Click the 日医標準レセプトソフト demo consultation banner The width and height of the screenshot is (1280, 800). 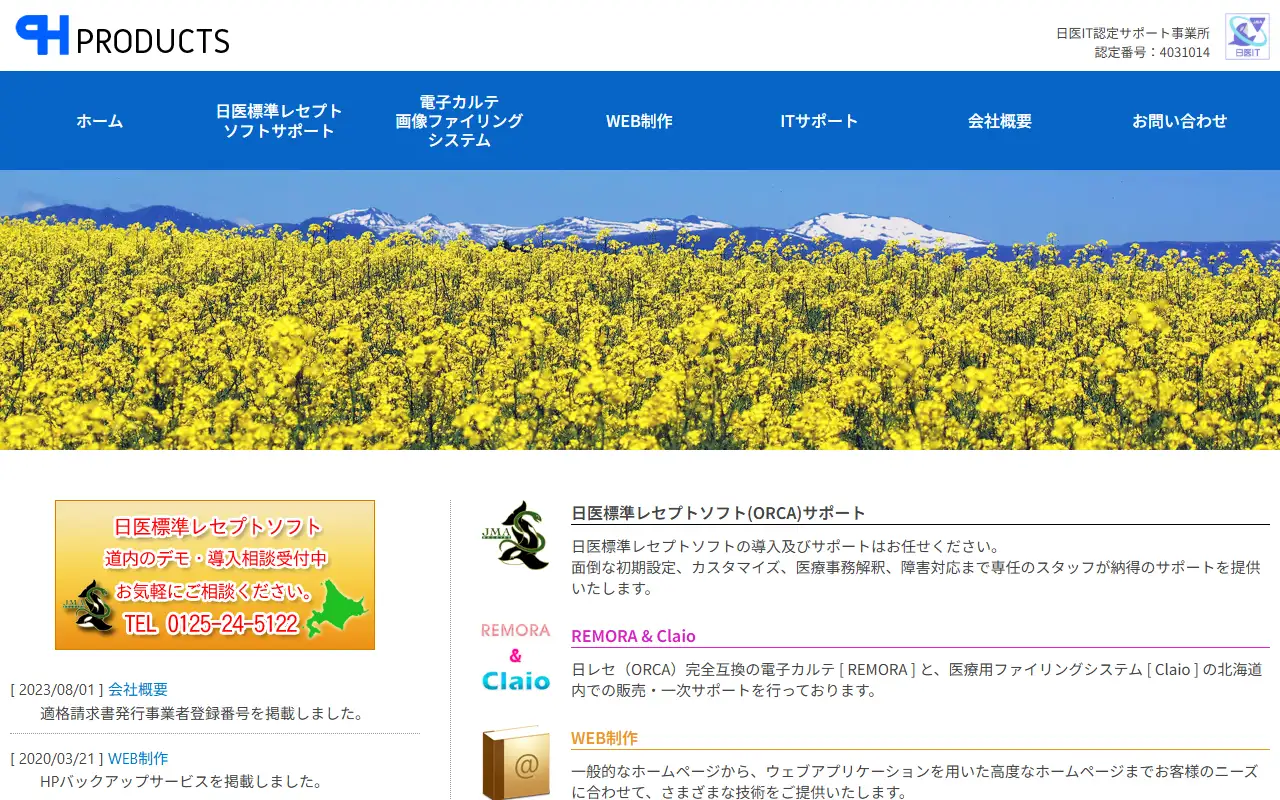pos(215,575)
